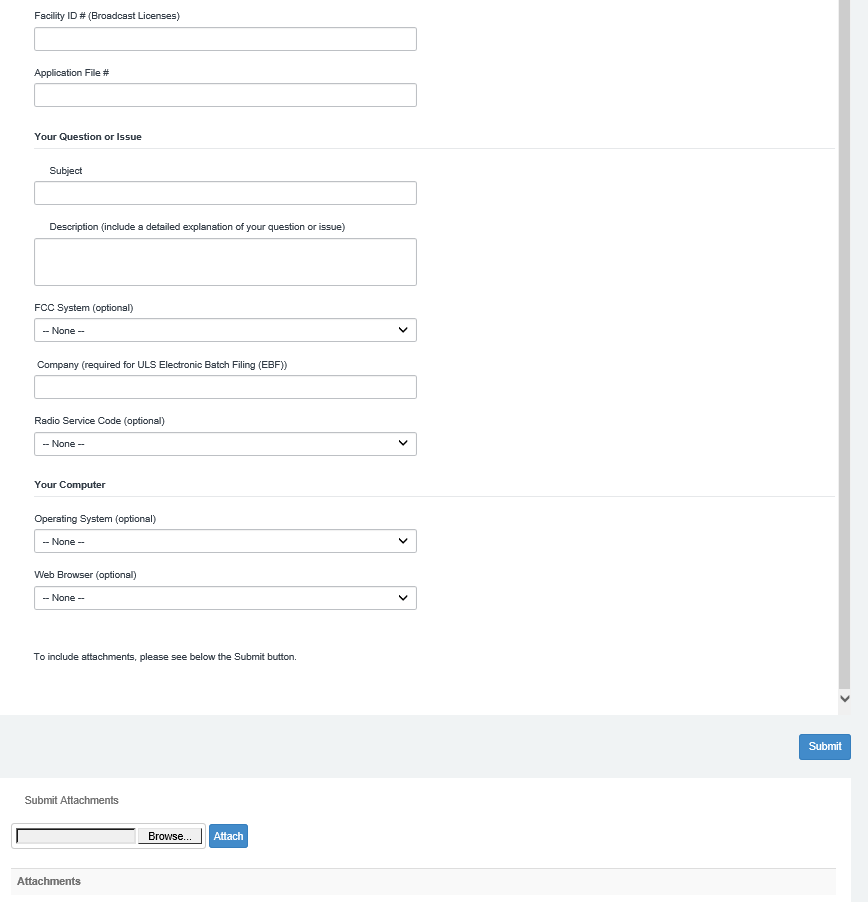Click the Web Browser chevron arrow
The width and height of the screenshot is (868, 902).
pyautogui.click(x=403, y=598)
